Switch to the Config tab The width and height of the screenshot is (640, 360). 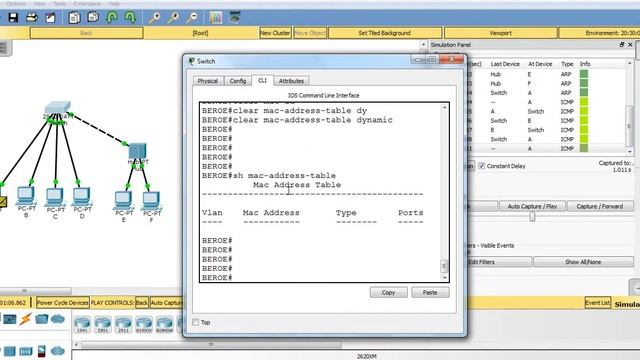click(238, 81)
